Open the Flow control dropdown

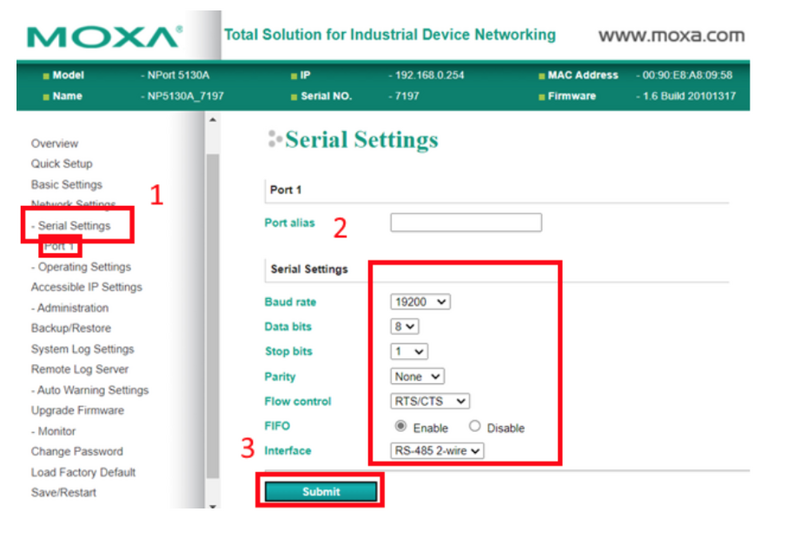click(430, 401)
